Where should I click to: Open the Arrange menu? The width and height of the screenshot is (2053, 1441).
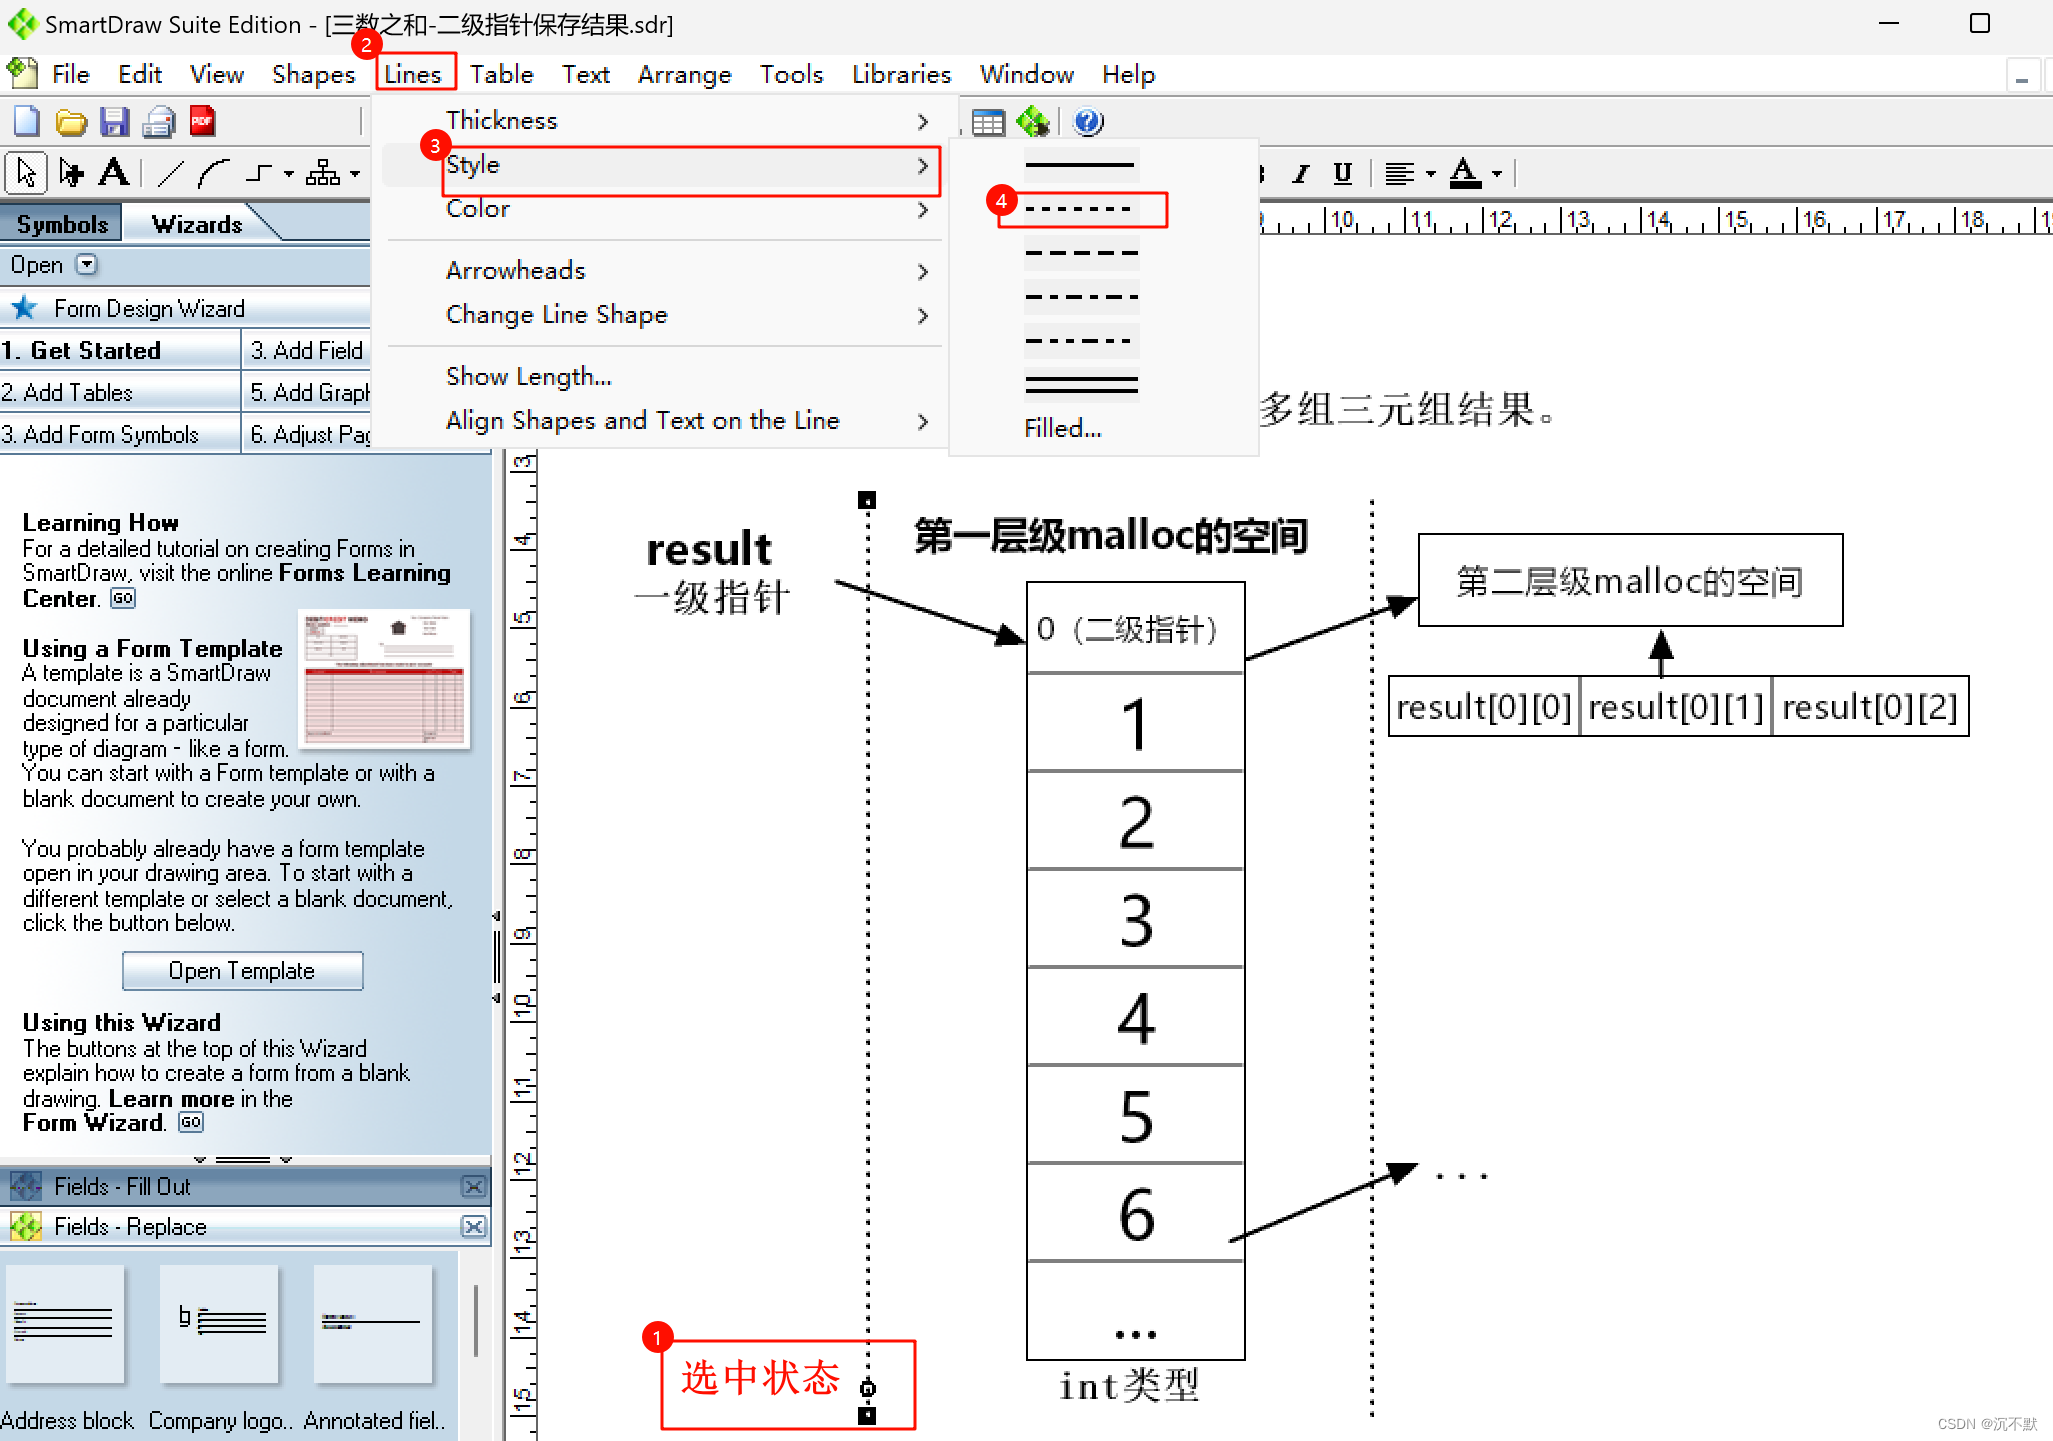684,75
